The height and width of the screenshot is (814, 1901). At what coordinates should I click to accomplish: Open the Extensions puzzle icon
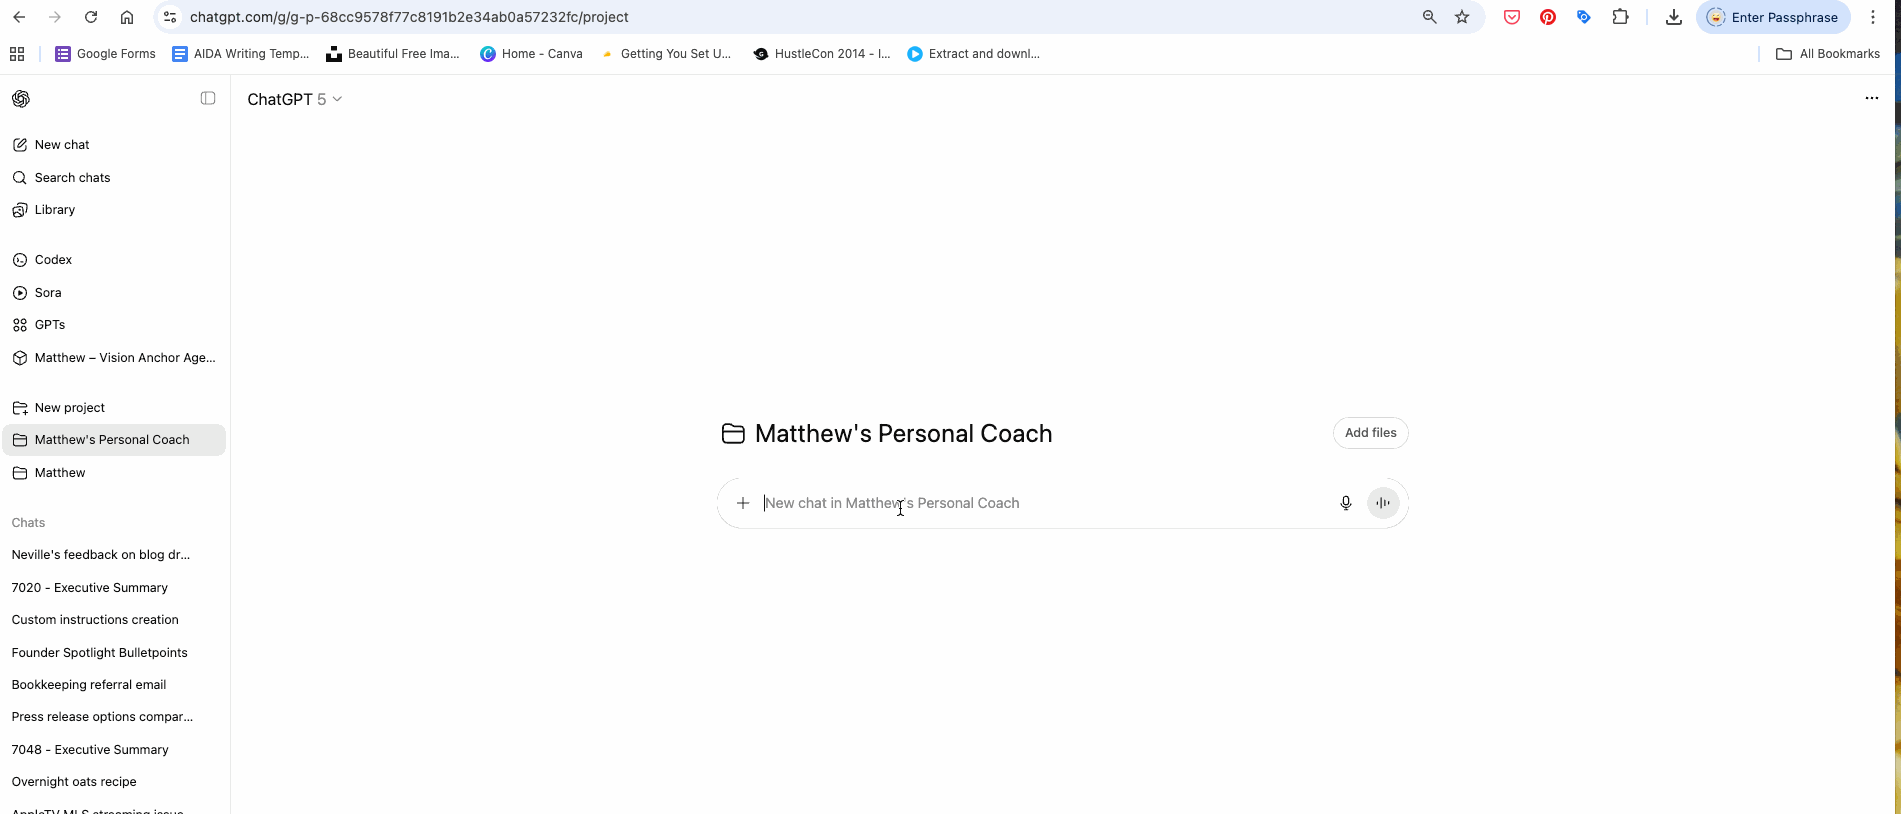(x=1620, y=17)
